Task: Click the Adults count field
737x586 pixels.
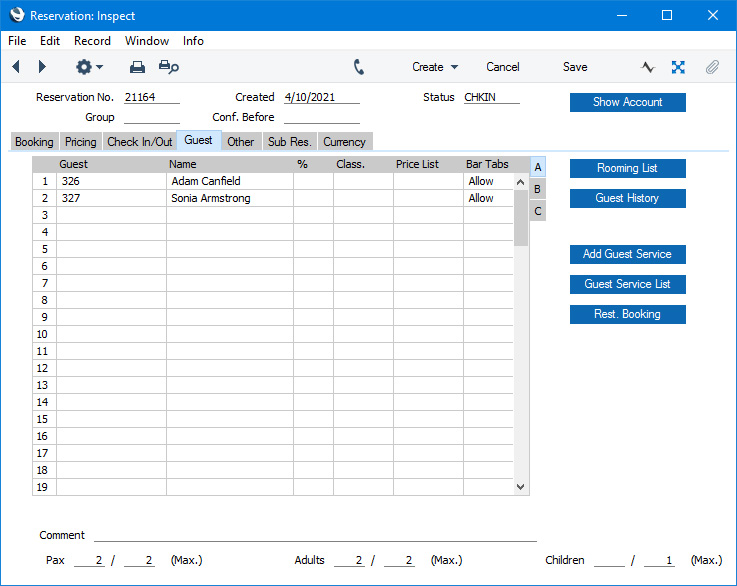Action: (349, 560)
